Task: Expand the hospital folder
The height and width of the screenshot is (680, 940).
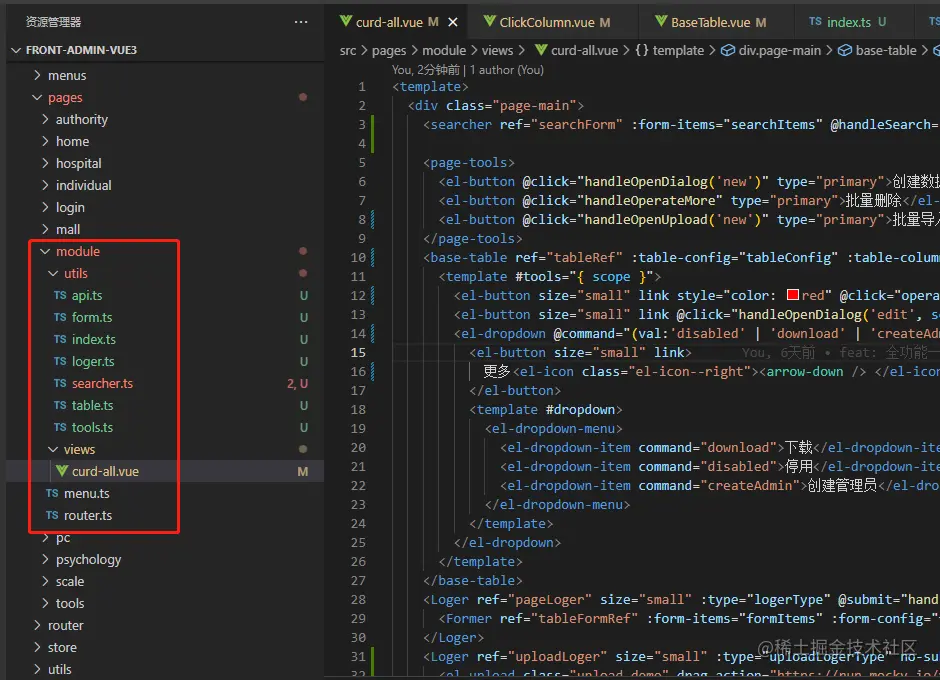Action: coord(46,163)
